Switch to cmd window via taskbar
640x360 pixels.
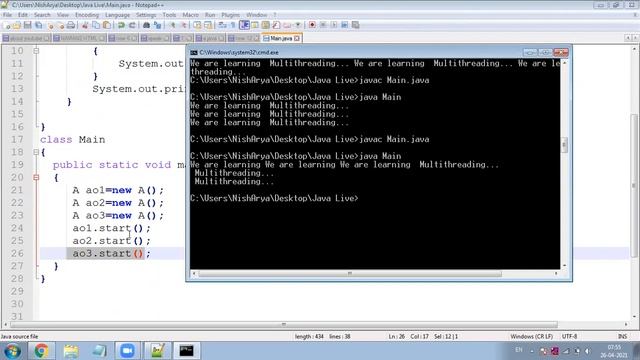187,351
